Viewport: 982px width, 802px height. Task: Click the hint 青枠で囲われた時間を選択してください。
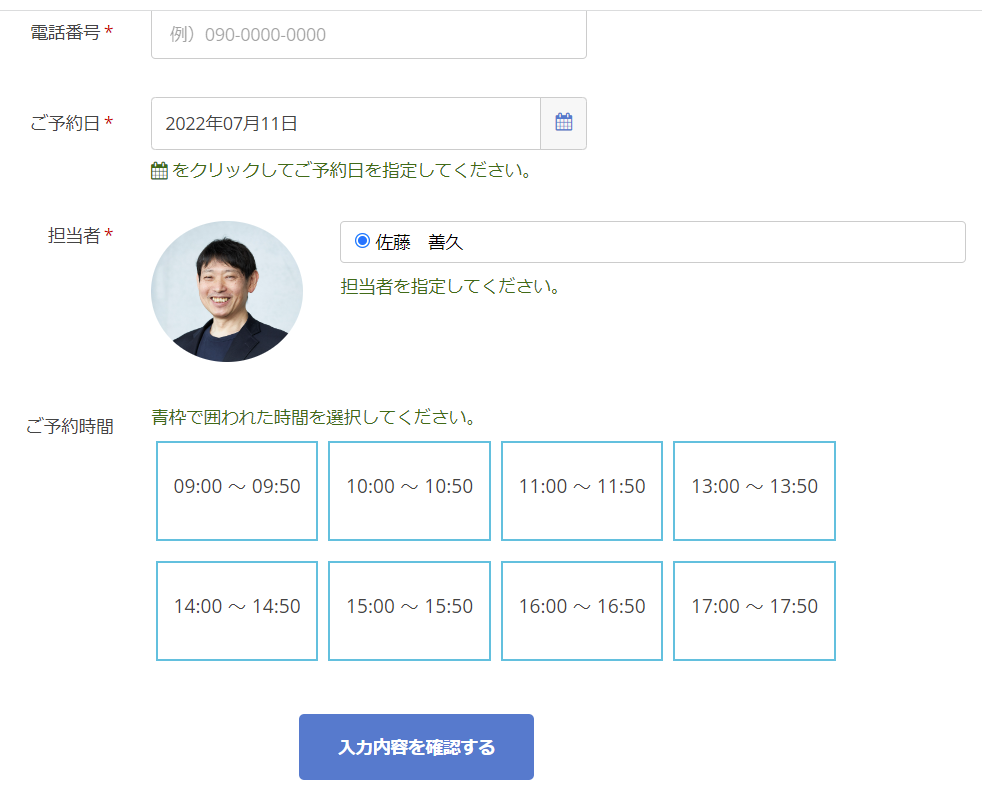[x=314, y=417]
